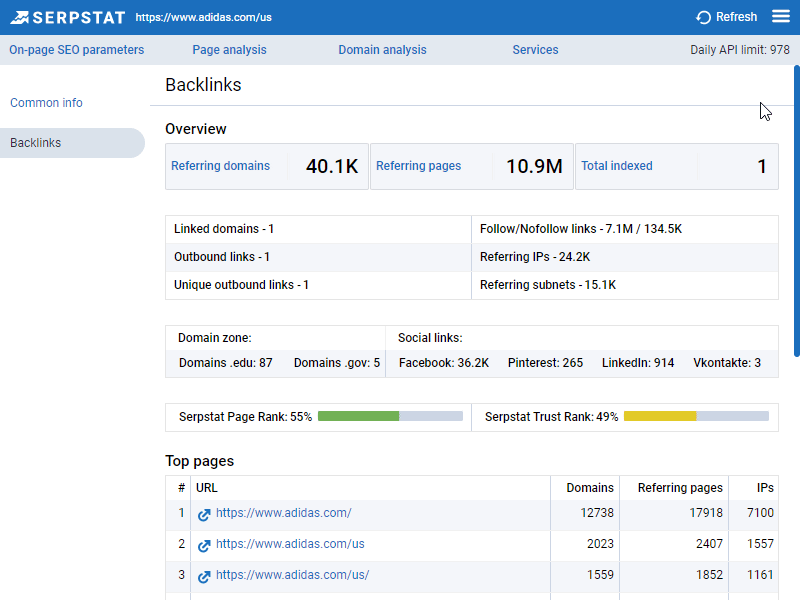Open the Domain analysis tab
Image resolution: width=800 pixels, height=600 pixels.
tap(382, 50)
